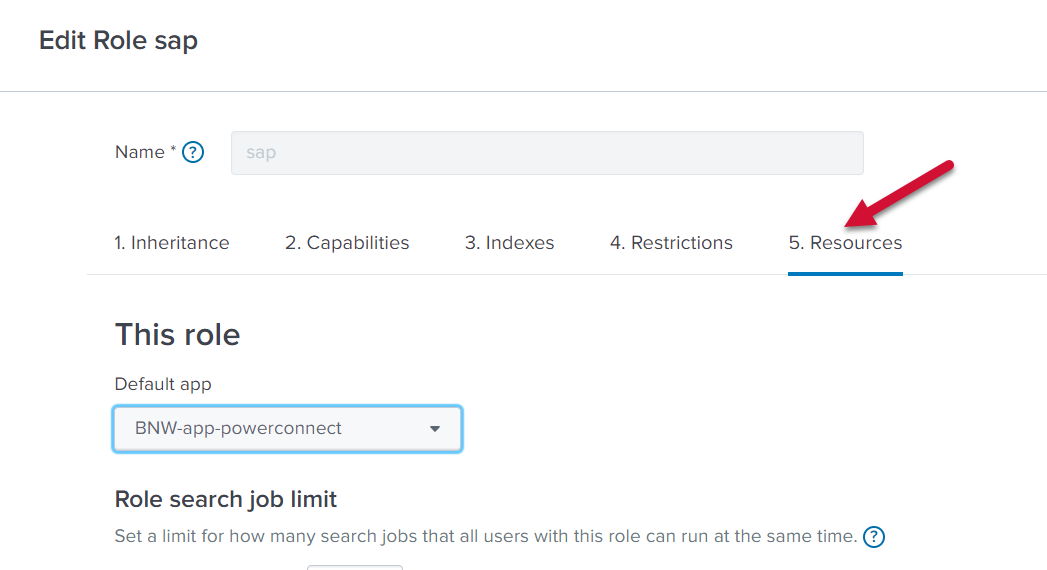Go to the 3. Indexes tab
The height and width of the screenshot is (570, 1047).
(509, 243)
